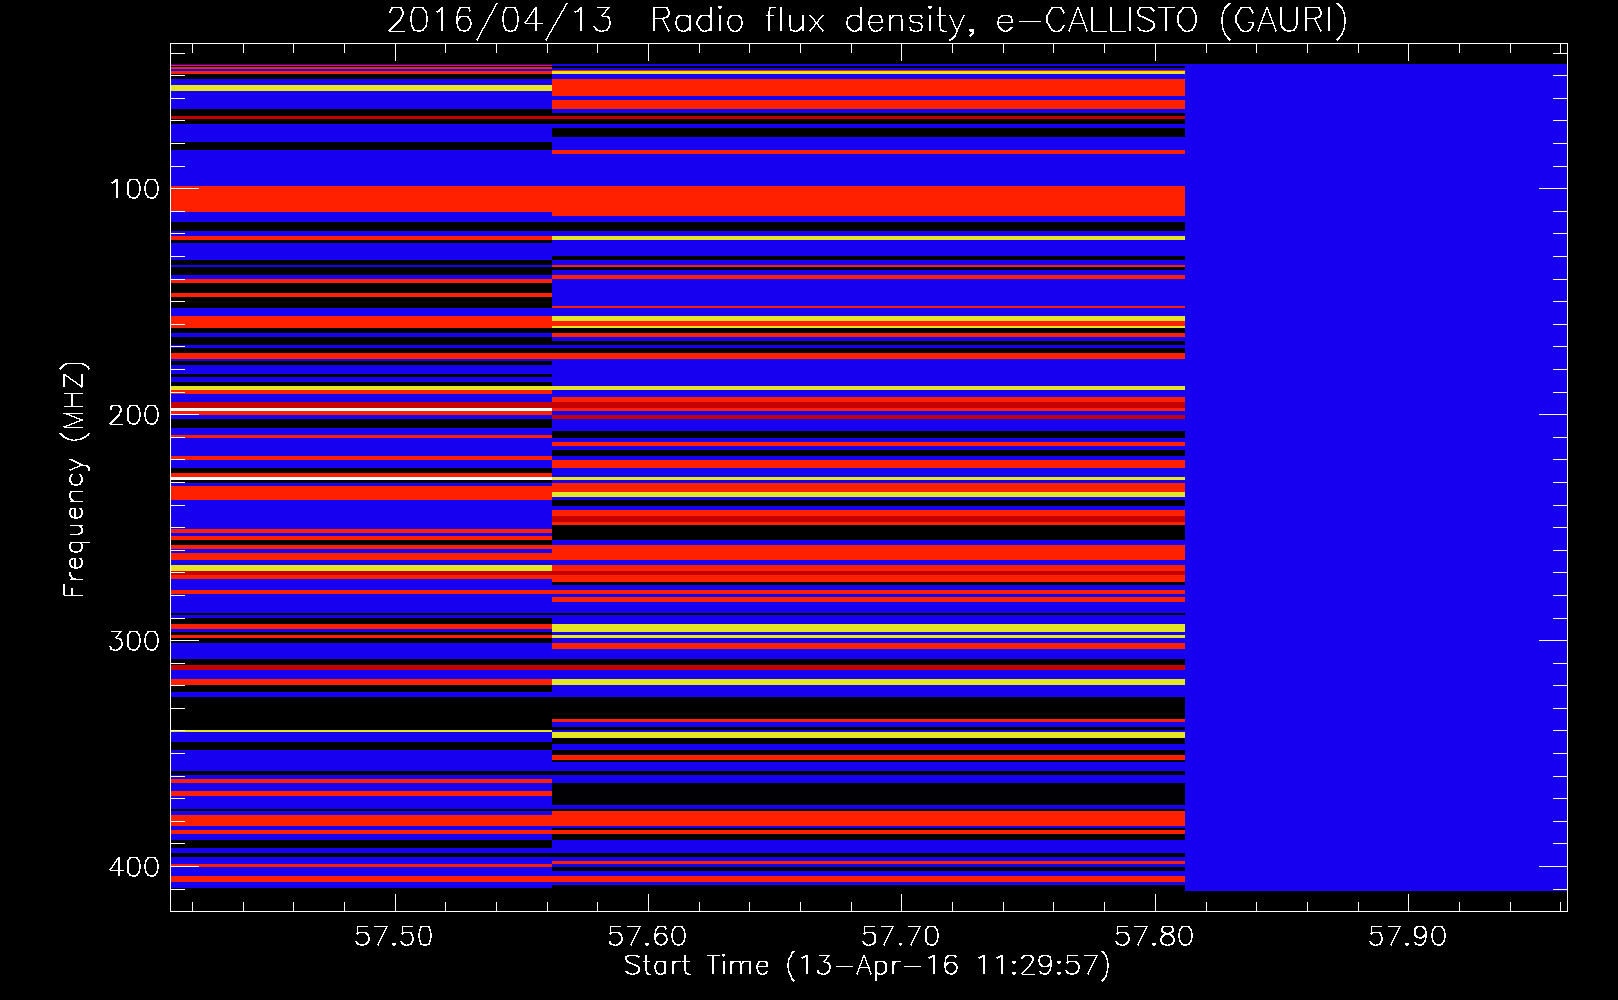Click the "Frequency (MHZ)" axis label

click(74, 480)
